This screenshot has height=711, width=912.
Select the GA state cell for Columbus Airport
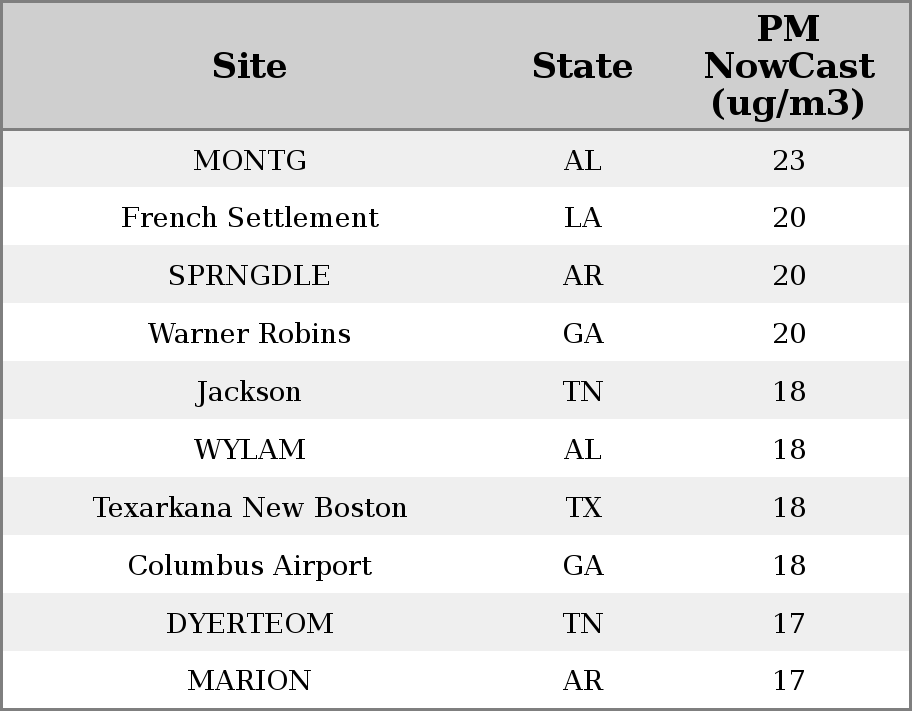pos(582,565)
